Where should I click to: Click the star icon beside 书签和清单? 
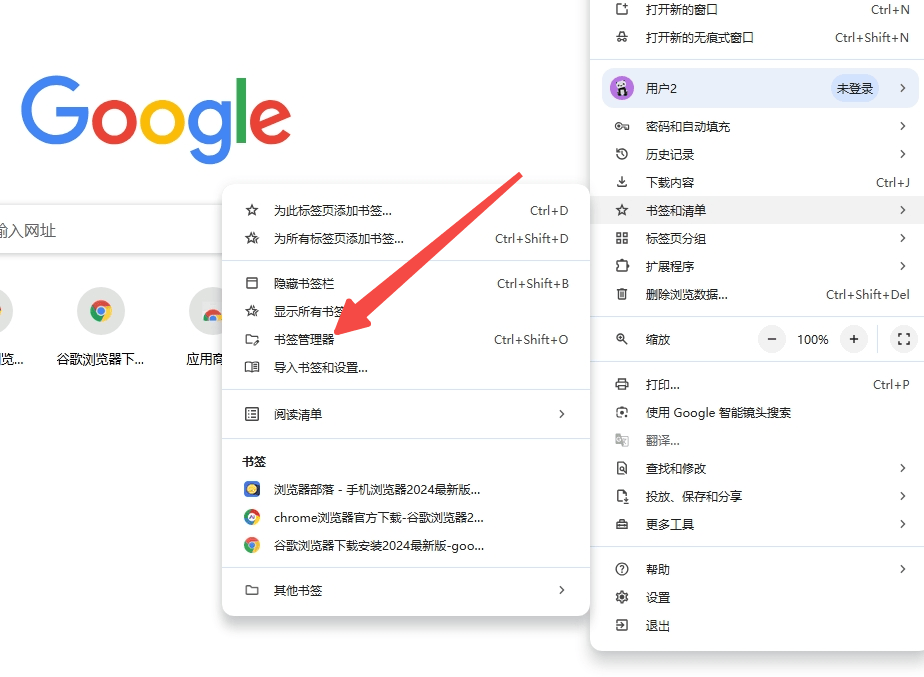pyautogui.click(x=622, y=210)
